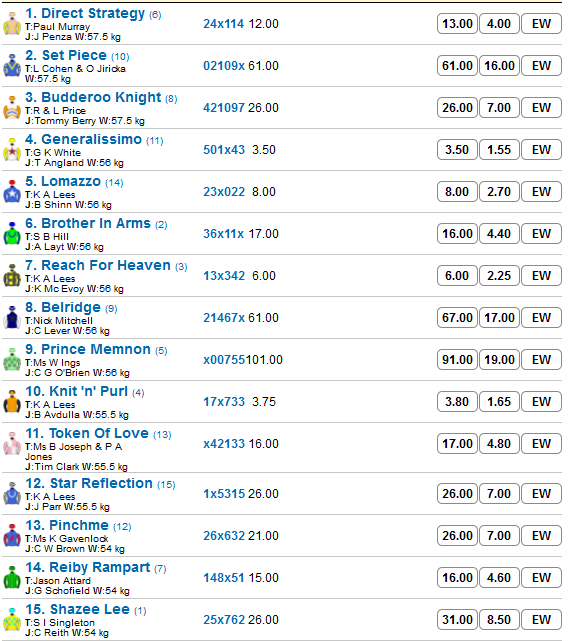View form 13x342 for Reach For Heaven
The width and height of the screenshot is (569, 641).
[x=224, y=276]
